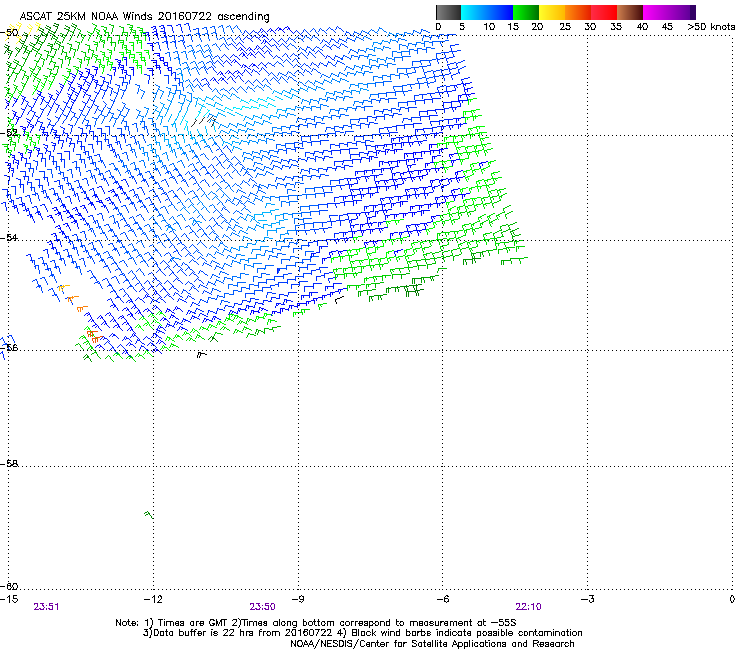Click the '-56' latitude axis label

[10, 348]
